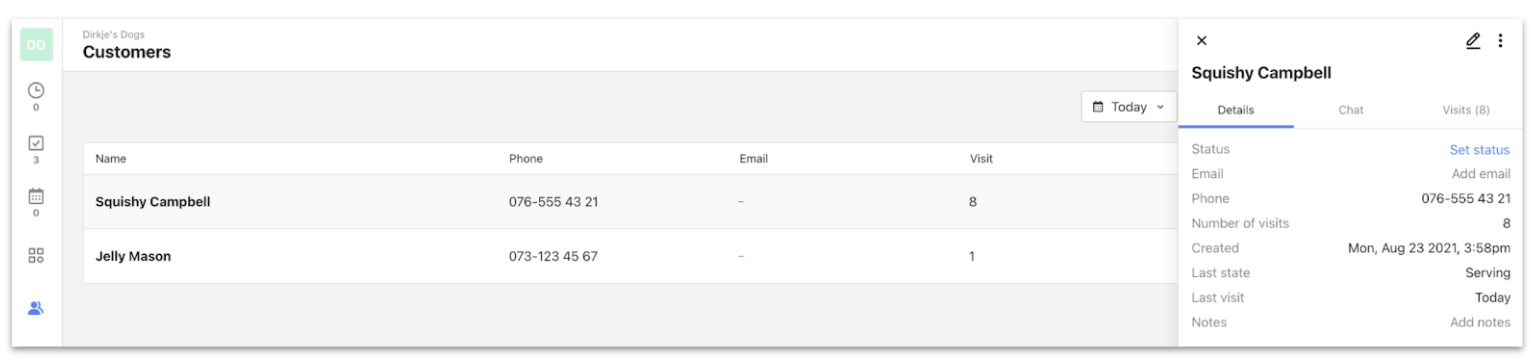This screenshot has width=1536, height=362.
Task: Switch to the Chat tab
Action: point(1351,110)
